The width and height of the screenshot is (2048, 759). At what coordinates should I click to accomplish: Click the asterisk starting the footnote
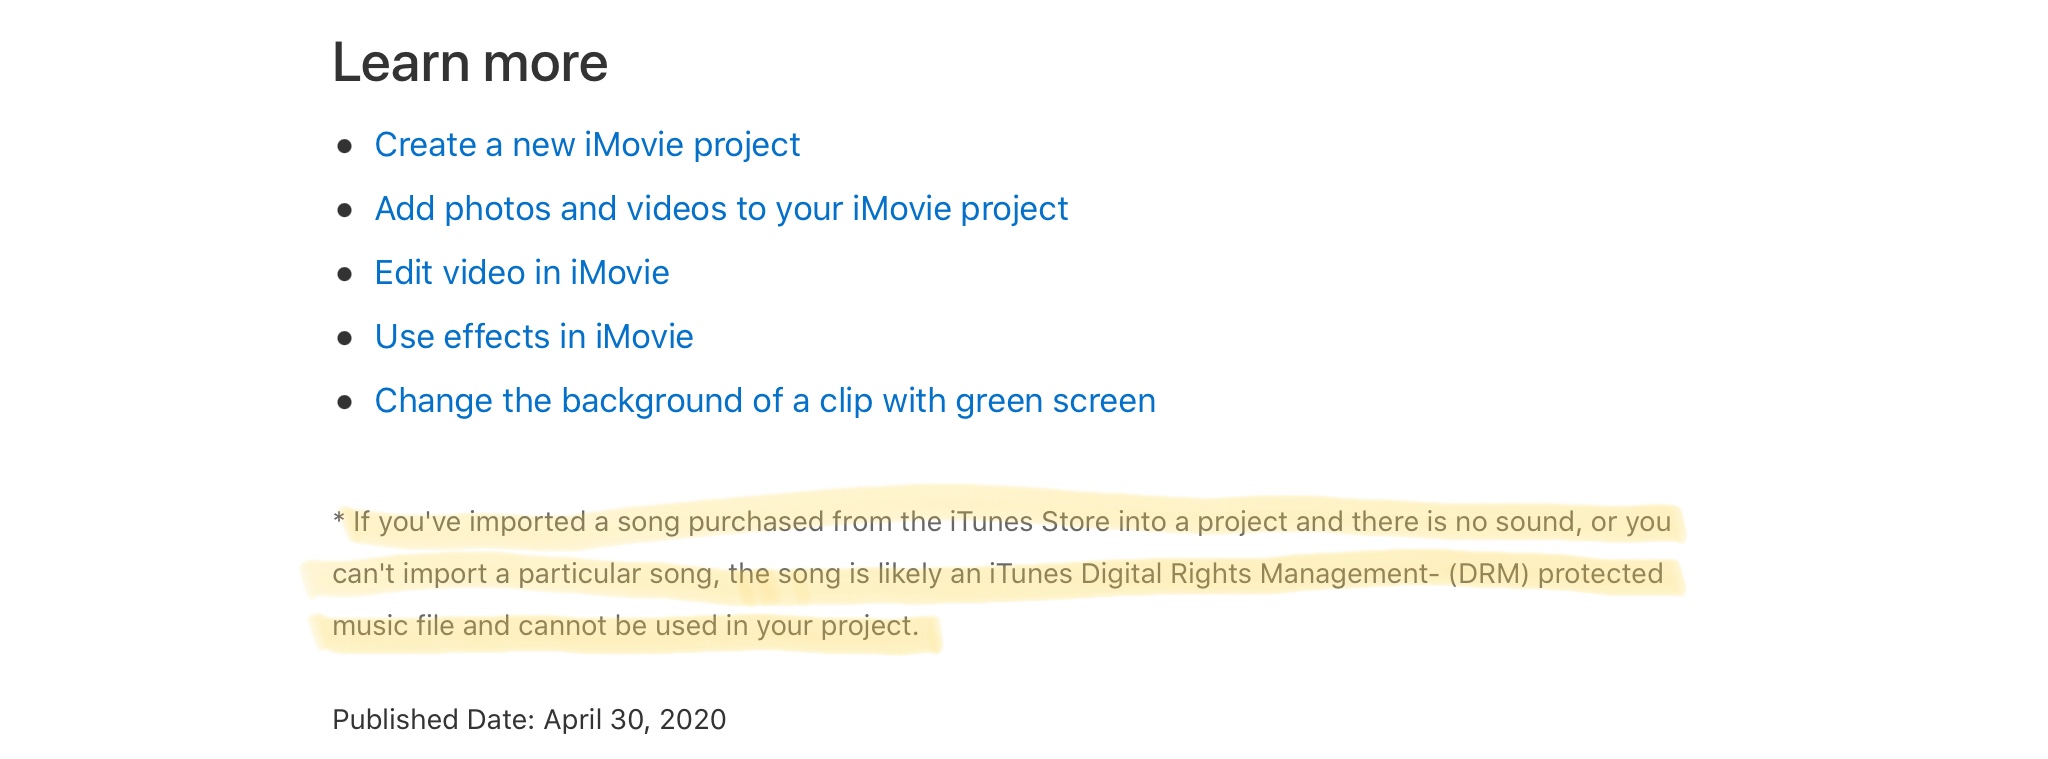tap(338, 519)
